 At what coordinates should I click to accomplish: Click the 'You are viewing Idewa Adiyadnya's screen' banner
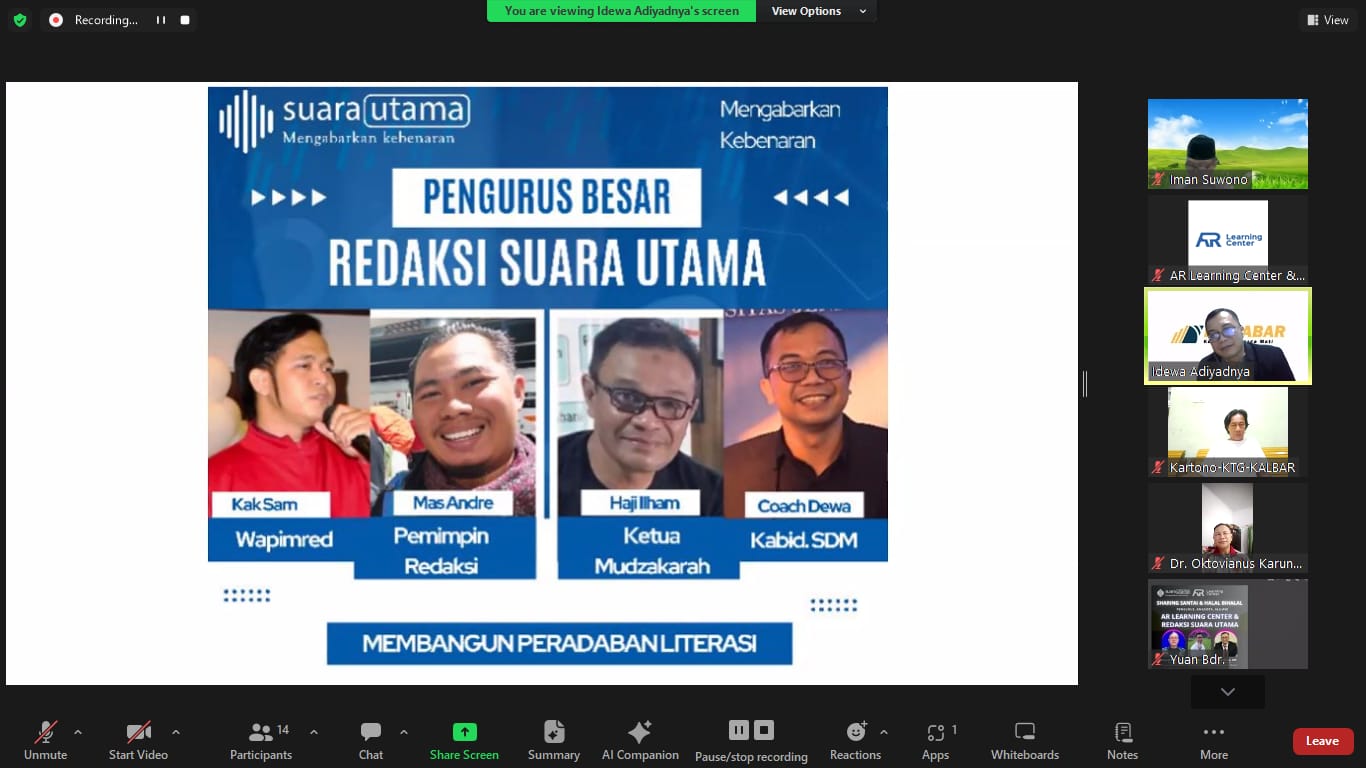tap(622, 11)
